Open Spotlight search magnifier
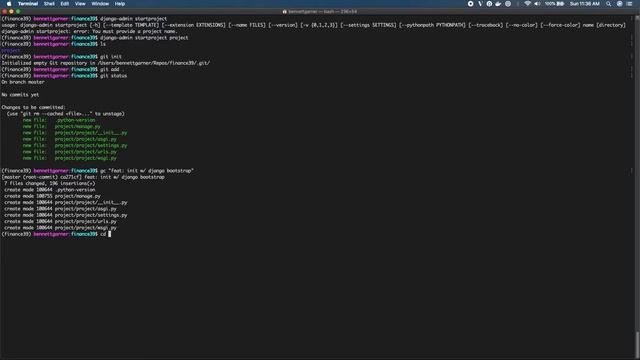Viewport: 640px width, 360px height. pyautogui.click(x=609, y=4)
